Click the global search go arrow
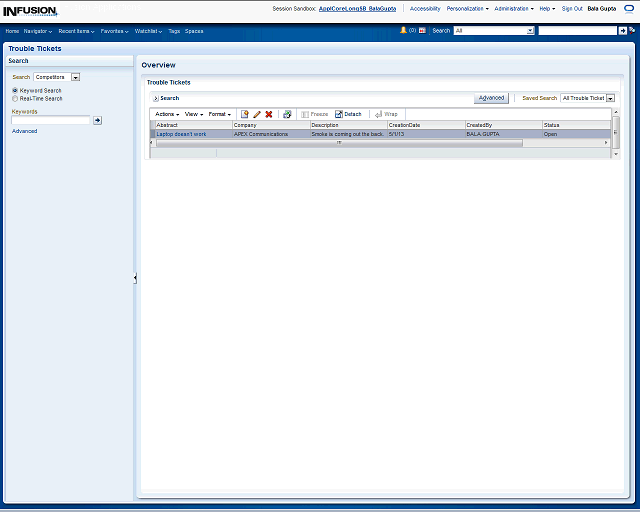 (623, 31)
